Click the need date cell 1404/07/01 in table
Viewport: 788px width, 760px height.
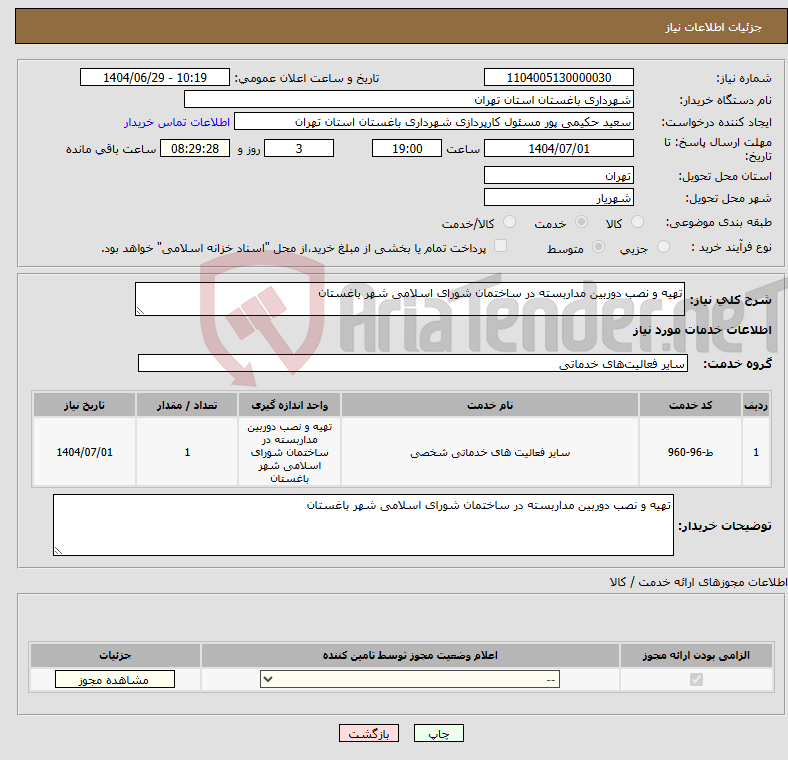click(84, 452)
